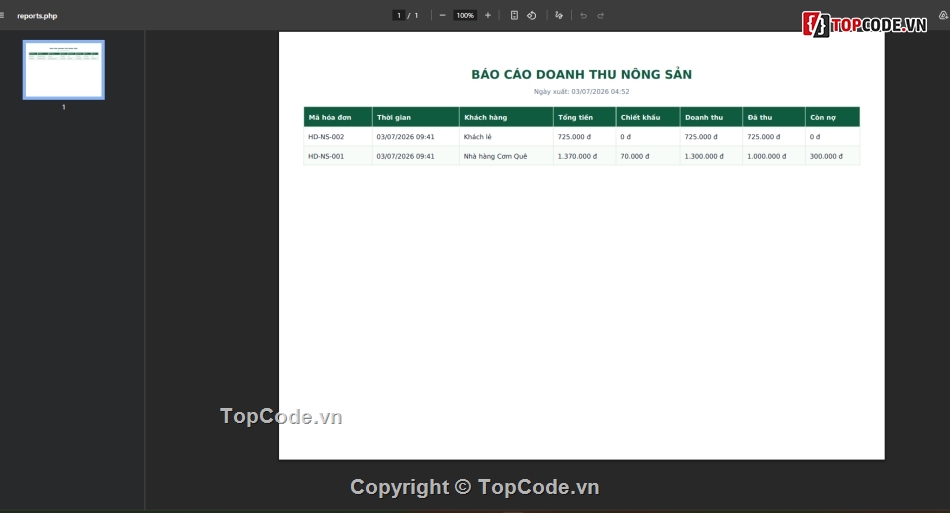Activate the draw annotation tool
The image size is (950, 513).
point(559,15)
